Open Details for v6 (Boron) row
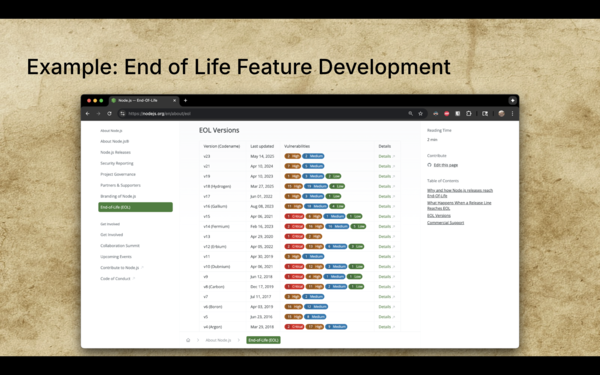The height and width of the screenshot is (375, 600). point(386,307)
